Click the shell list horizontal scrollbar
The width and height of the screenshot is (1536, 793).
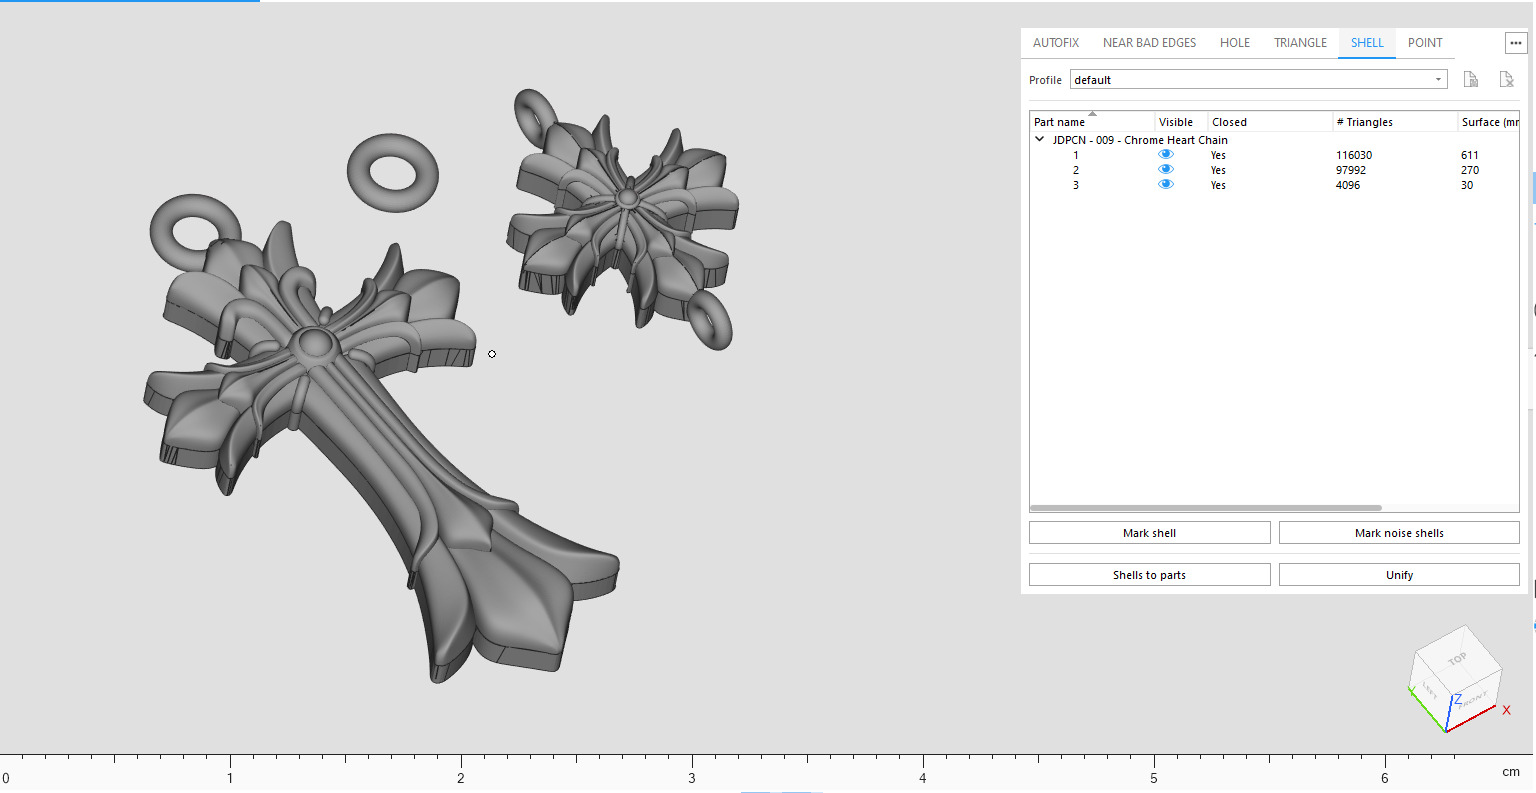click(1205, 508)
